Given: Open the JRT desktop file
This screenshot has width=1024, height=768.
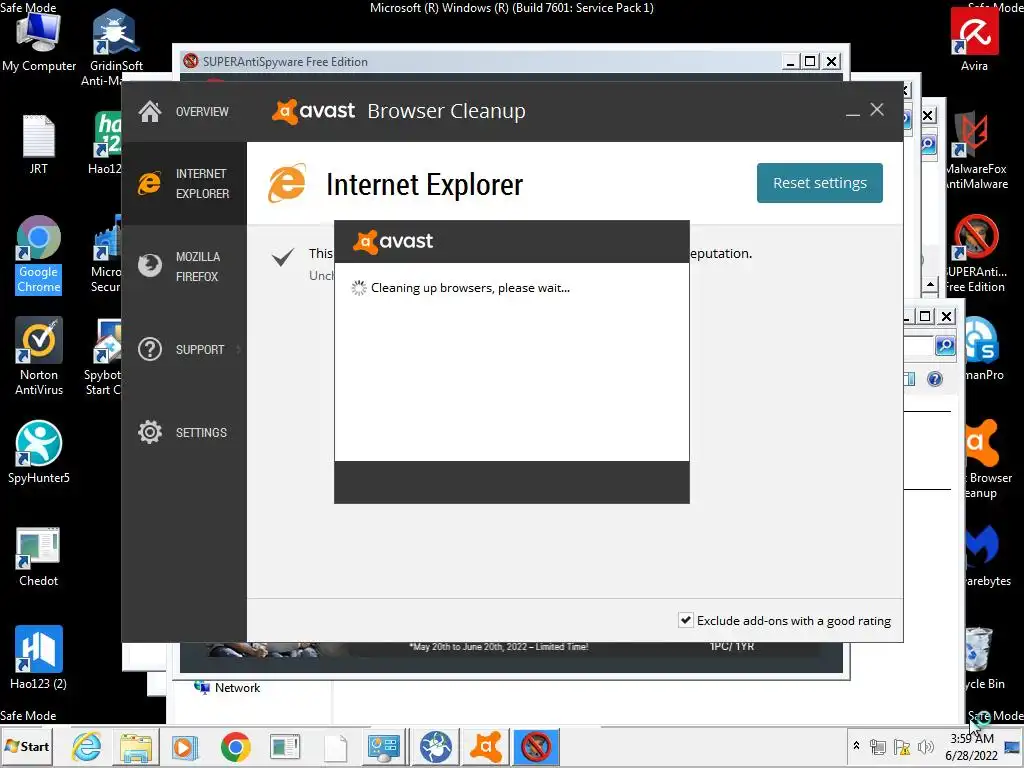Looking at the screenshot, I should [x=39, y=145].
